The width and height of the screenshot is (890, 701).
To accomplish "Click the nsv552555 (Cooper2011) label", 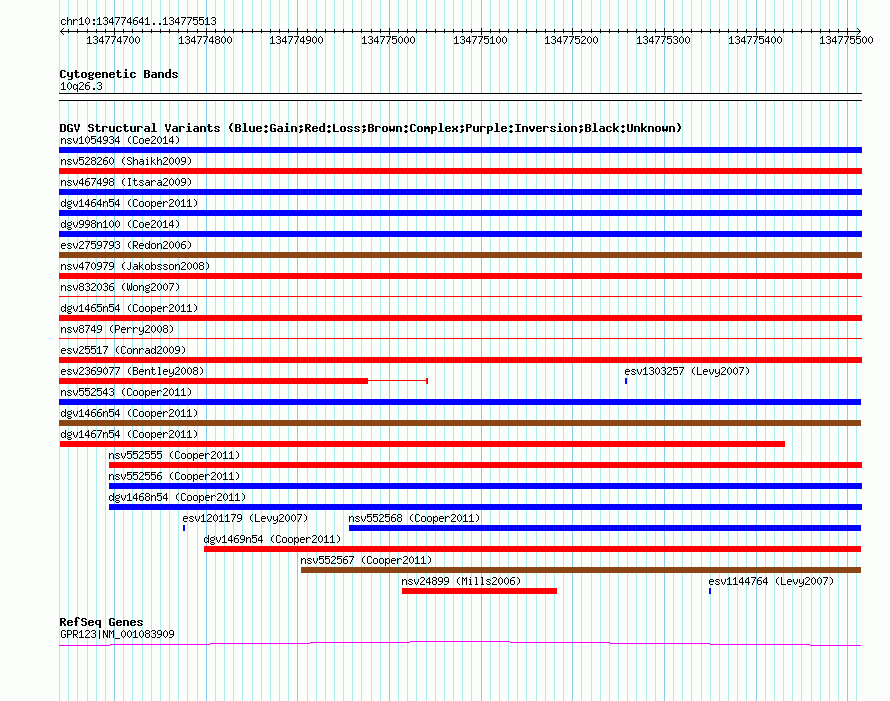I will [174, 455].
